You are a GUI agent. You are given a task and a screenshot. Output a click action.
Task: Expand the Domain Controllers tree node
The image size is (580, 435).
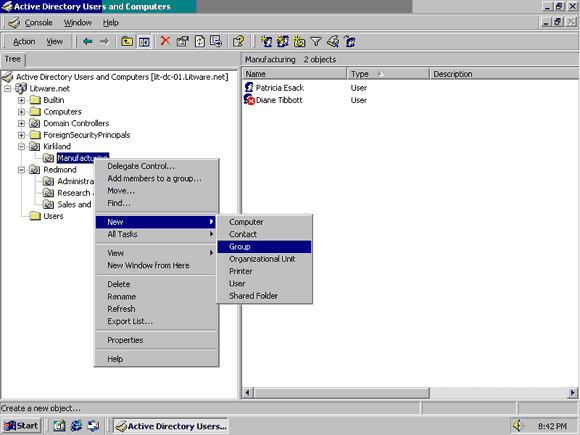click(21, 124)
